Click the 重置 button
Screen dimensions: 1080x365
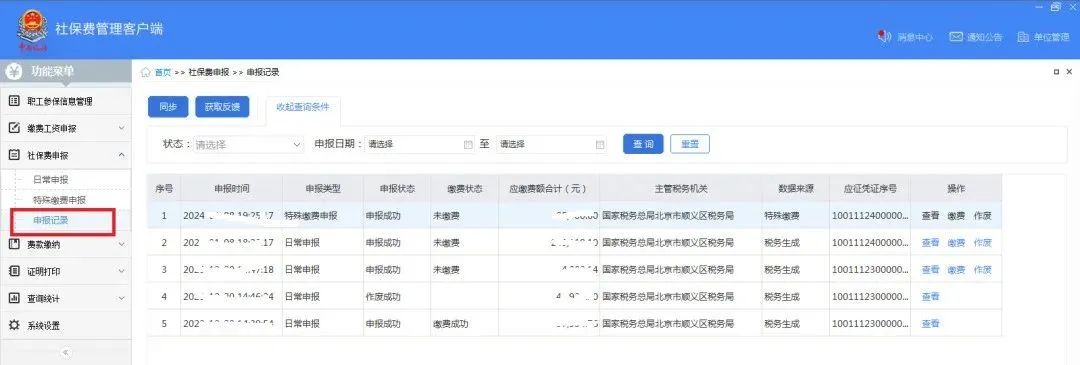pos(689,144)
